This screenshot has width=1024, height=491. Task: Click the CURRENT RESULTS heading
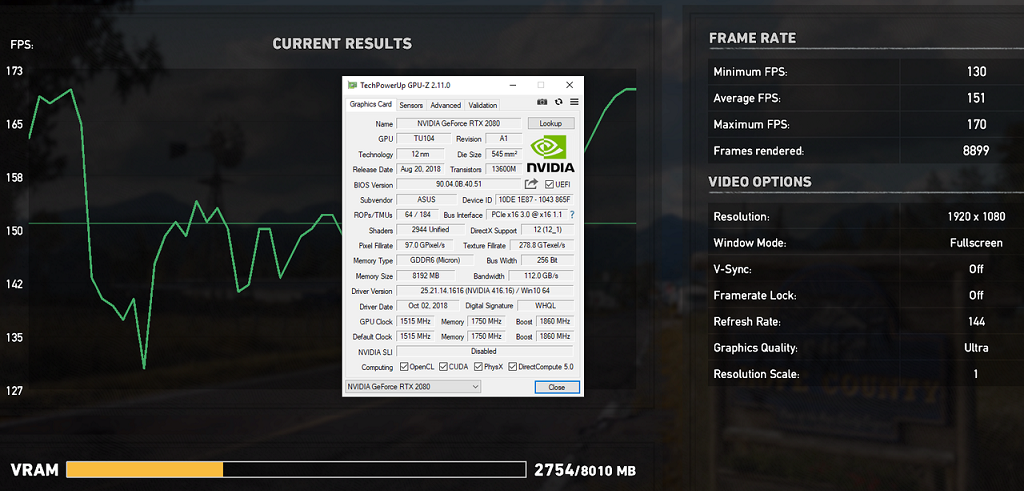click(x=342, y=44)
